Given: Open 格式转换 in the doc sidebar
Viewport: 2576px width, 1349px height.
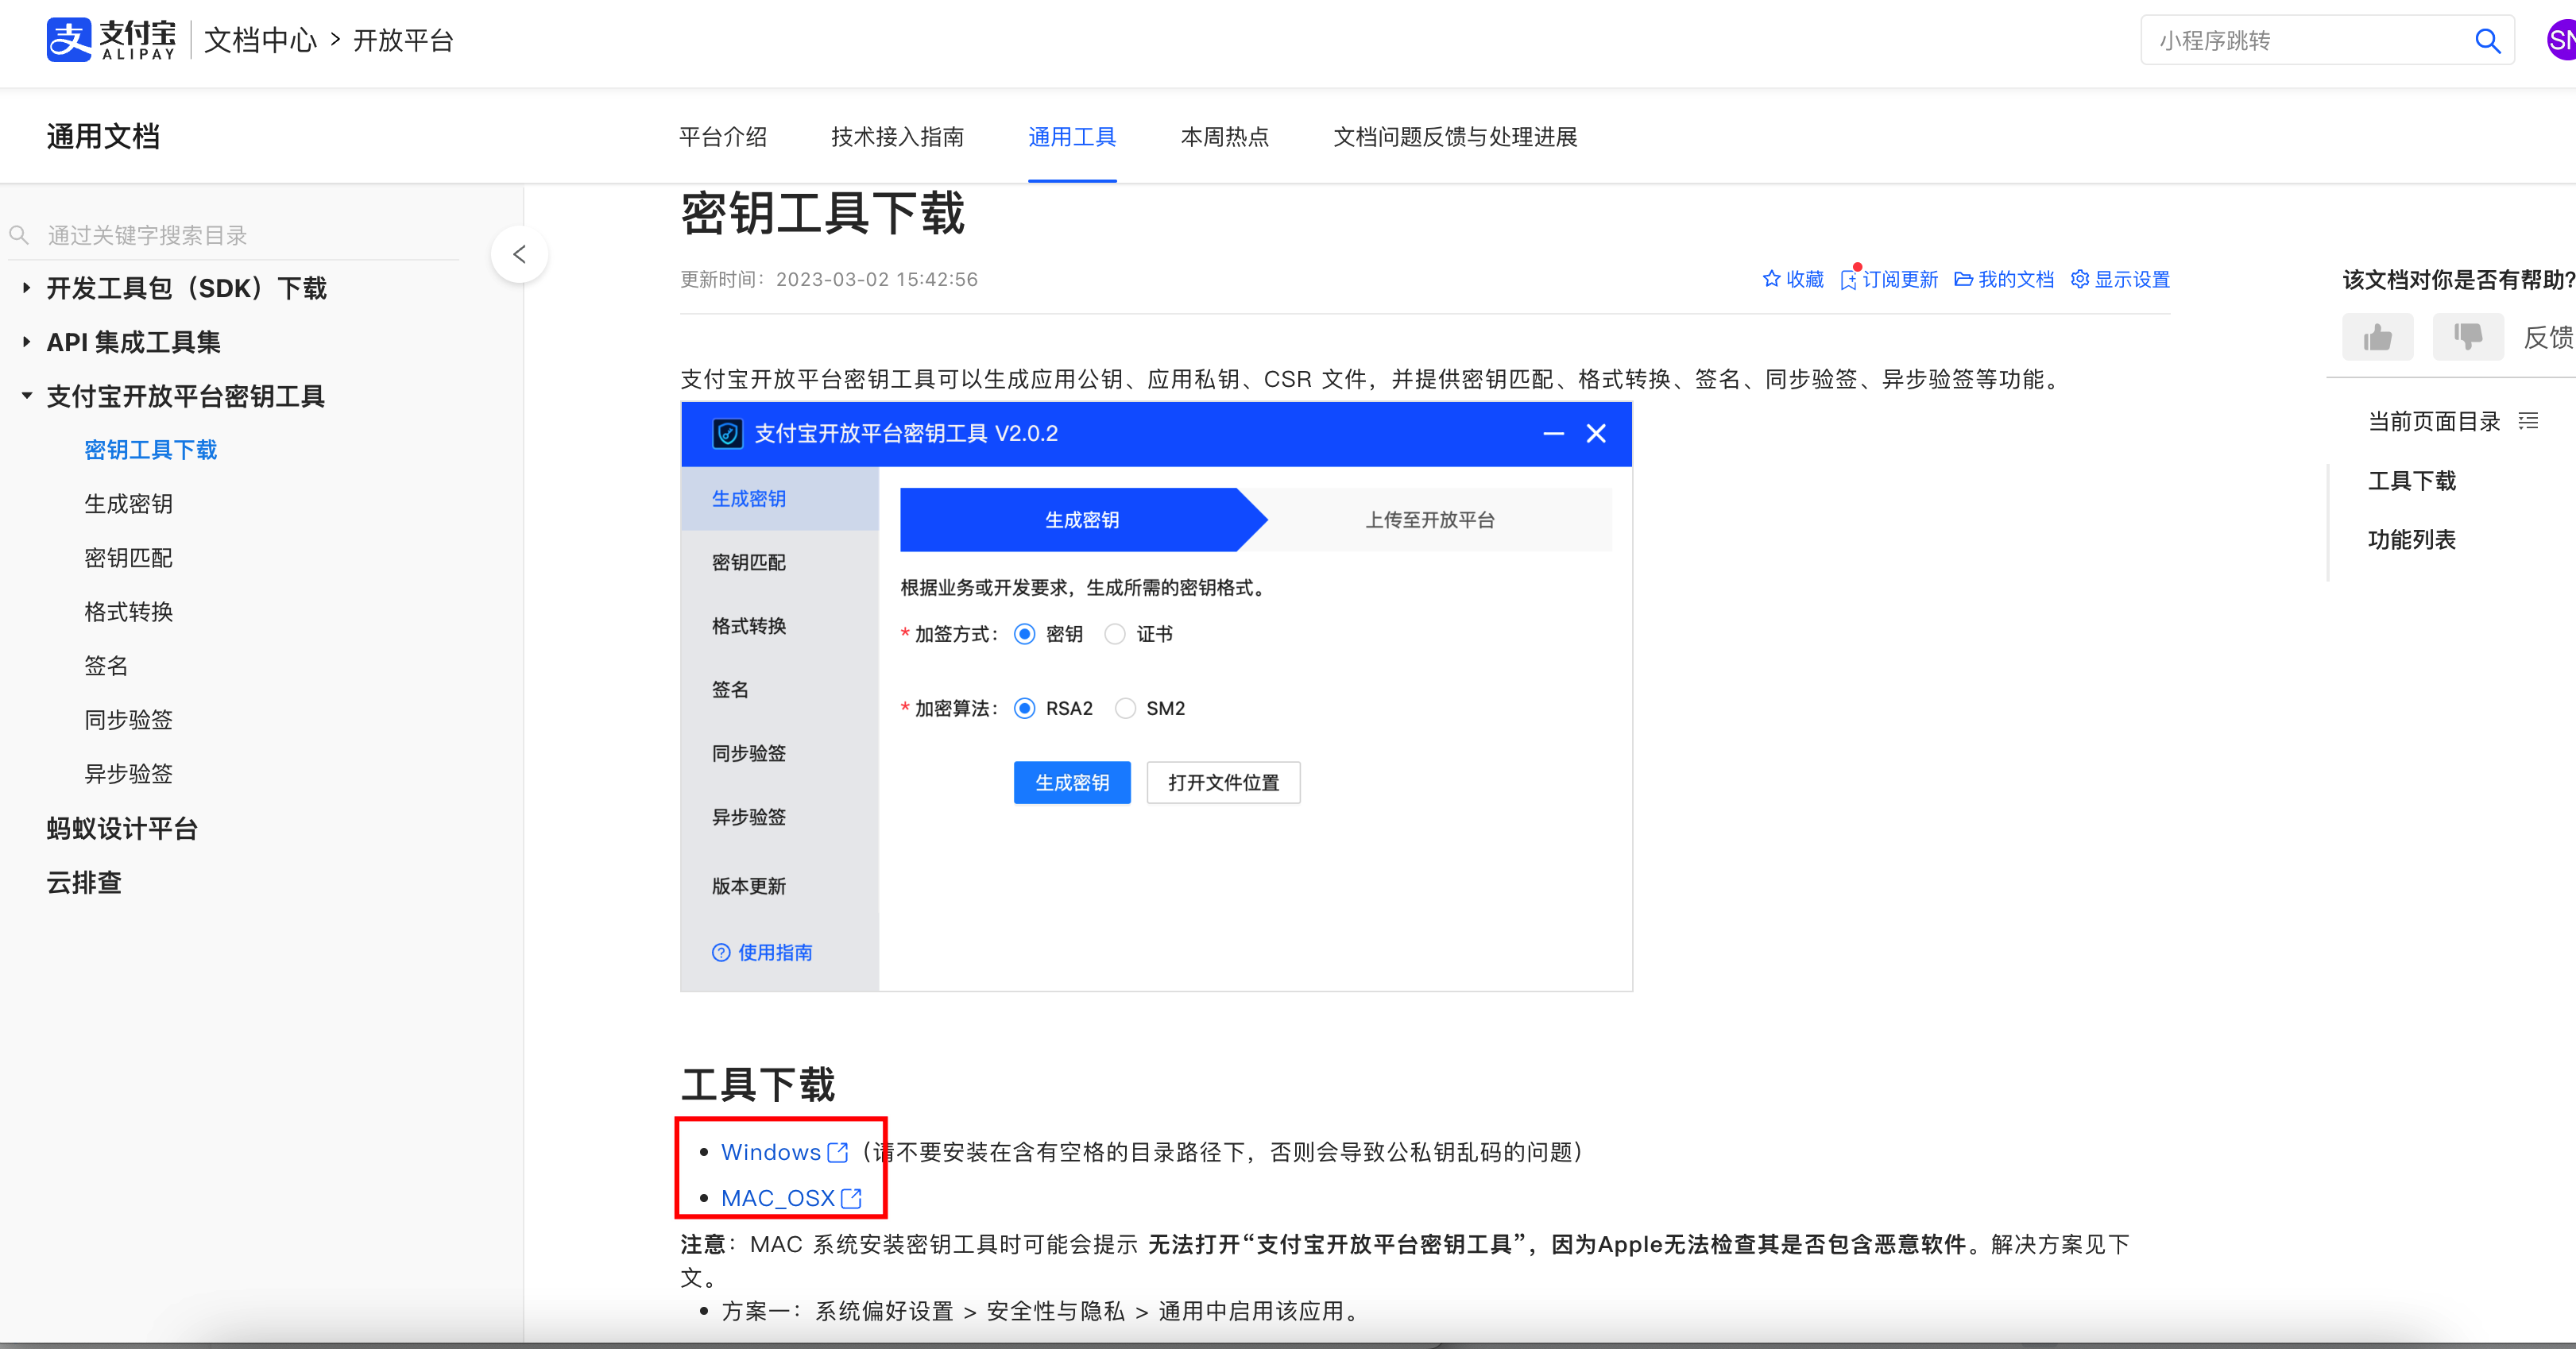Looking at the screenshot, I should tap(128, 612).
